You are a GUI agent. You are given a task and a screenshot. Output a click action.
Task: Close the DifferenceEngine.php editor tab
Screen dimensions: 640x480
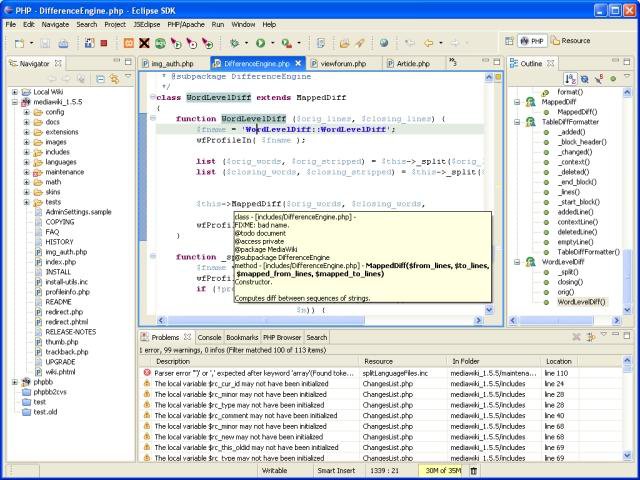tap(297, 63)
